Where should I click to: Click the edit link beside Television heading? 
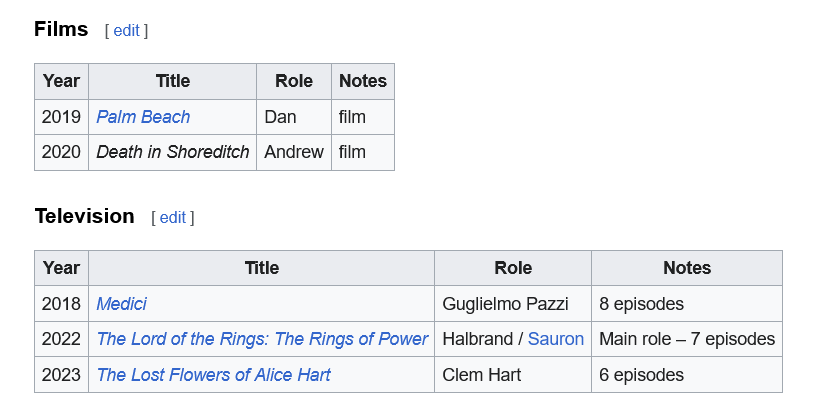coord(173,217)
